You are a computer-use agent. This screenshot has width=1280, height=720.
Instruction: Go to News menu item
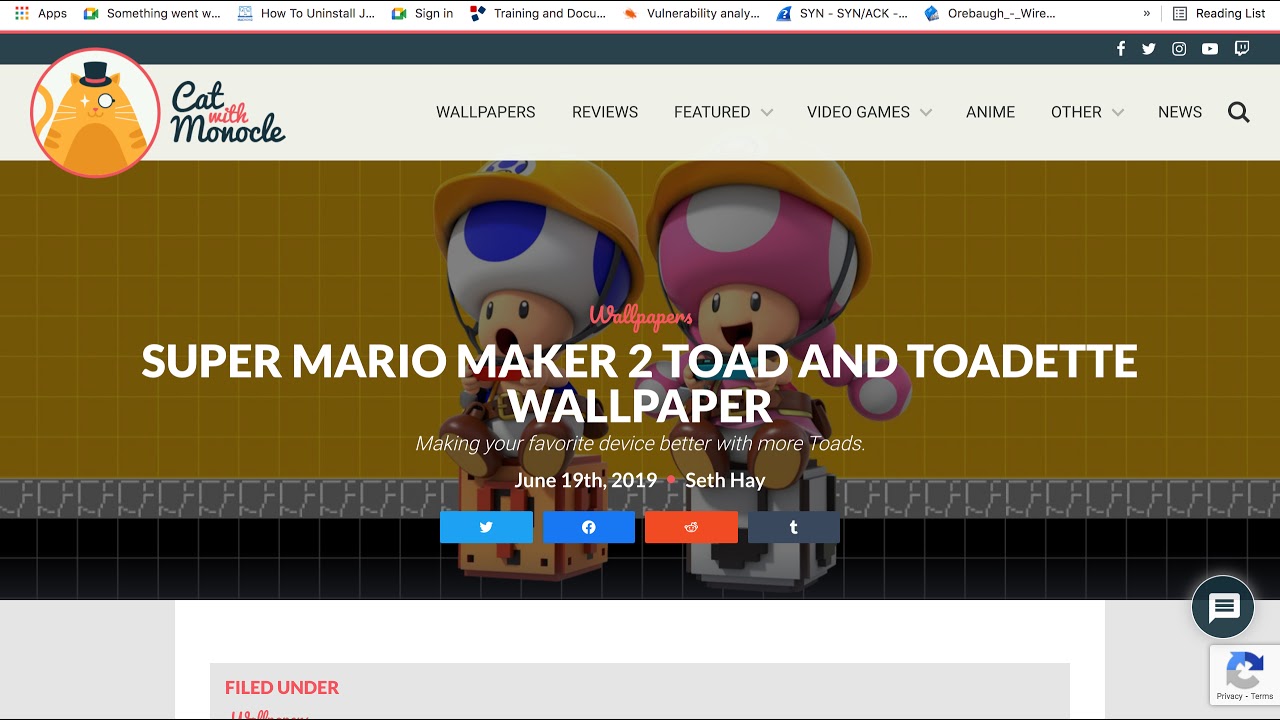[x=1180, y=112]
